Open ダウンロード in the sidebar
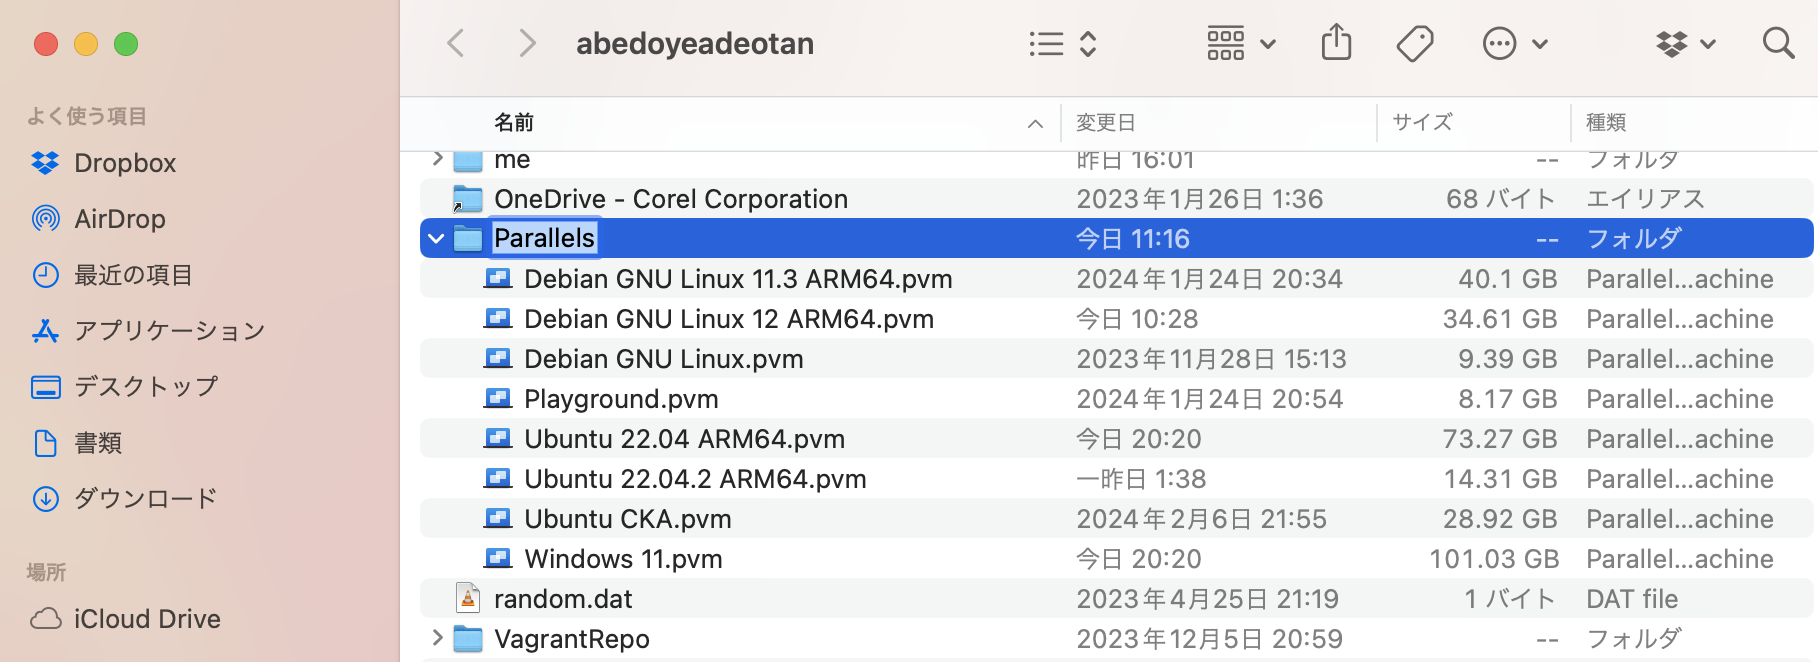Viewport: 1818px width, 662px height. (x=145, y=498)
